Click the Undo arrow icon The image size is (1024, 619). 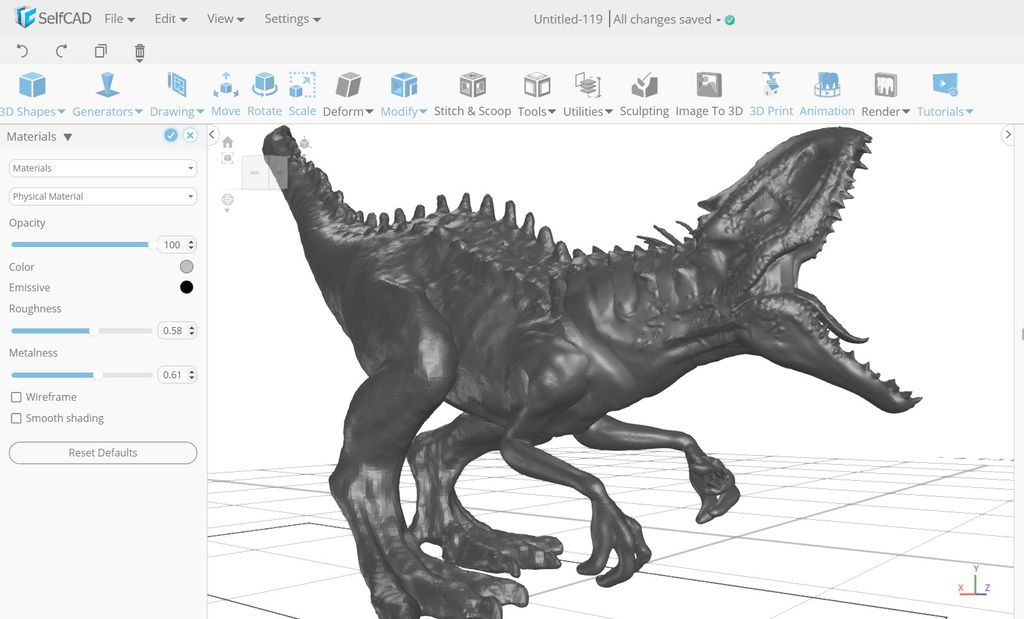pos(20,51)
